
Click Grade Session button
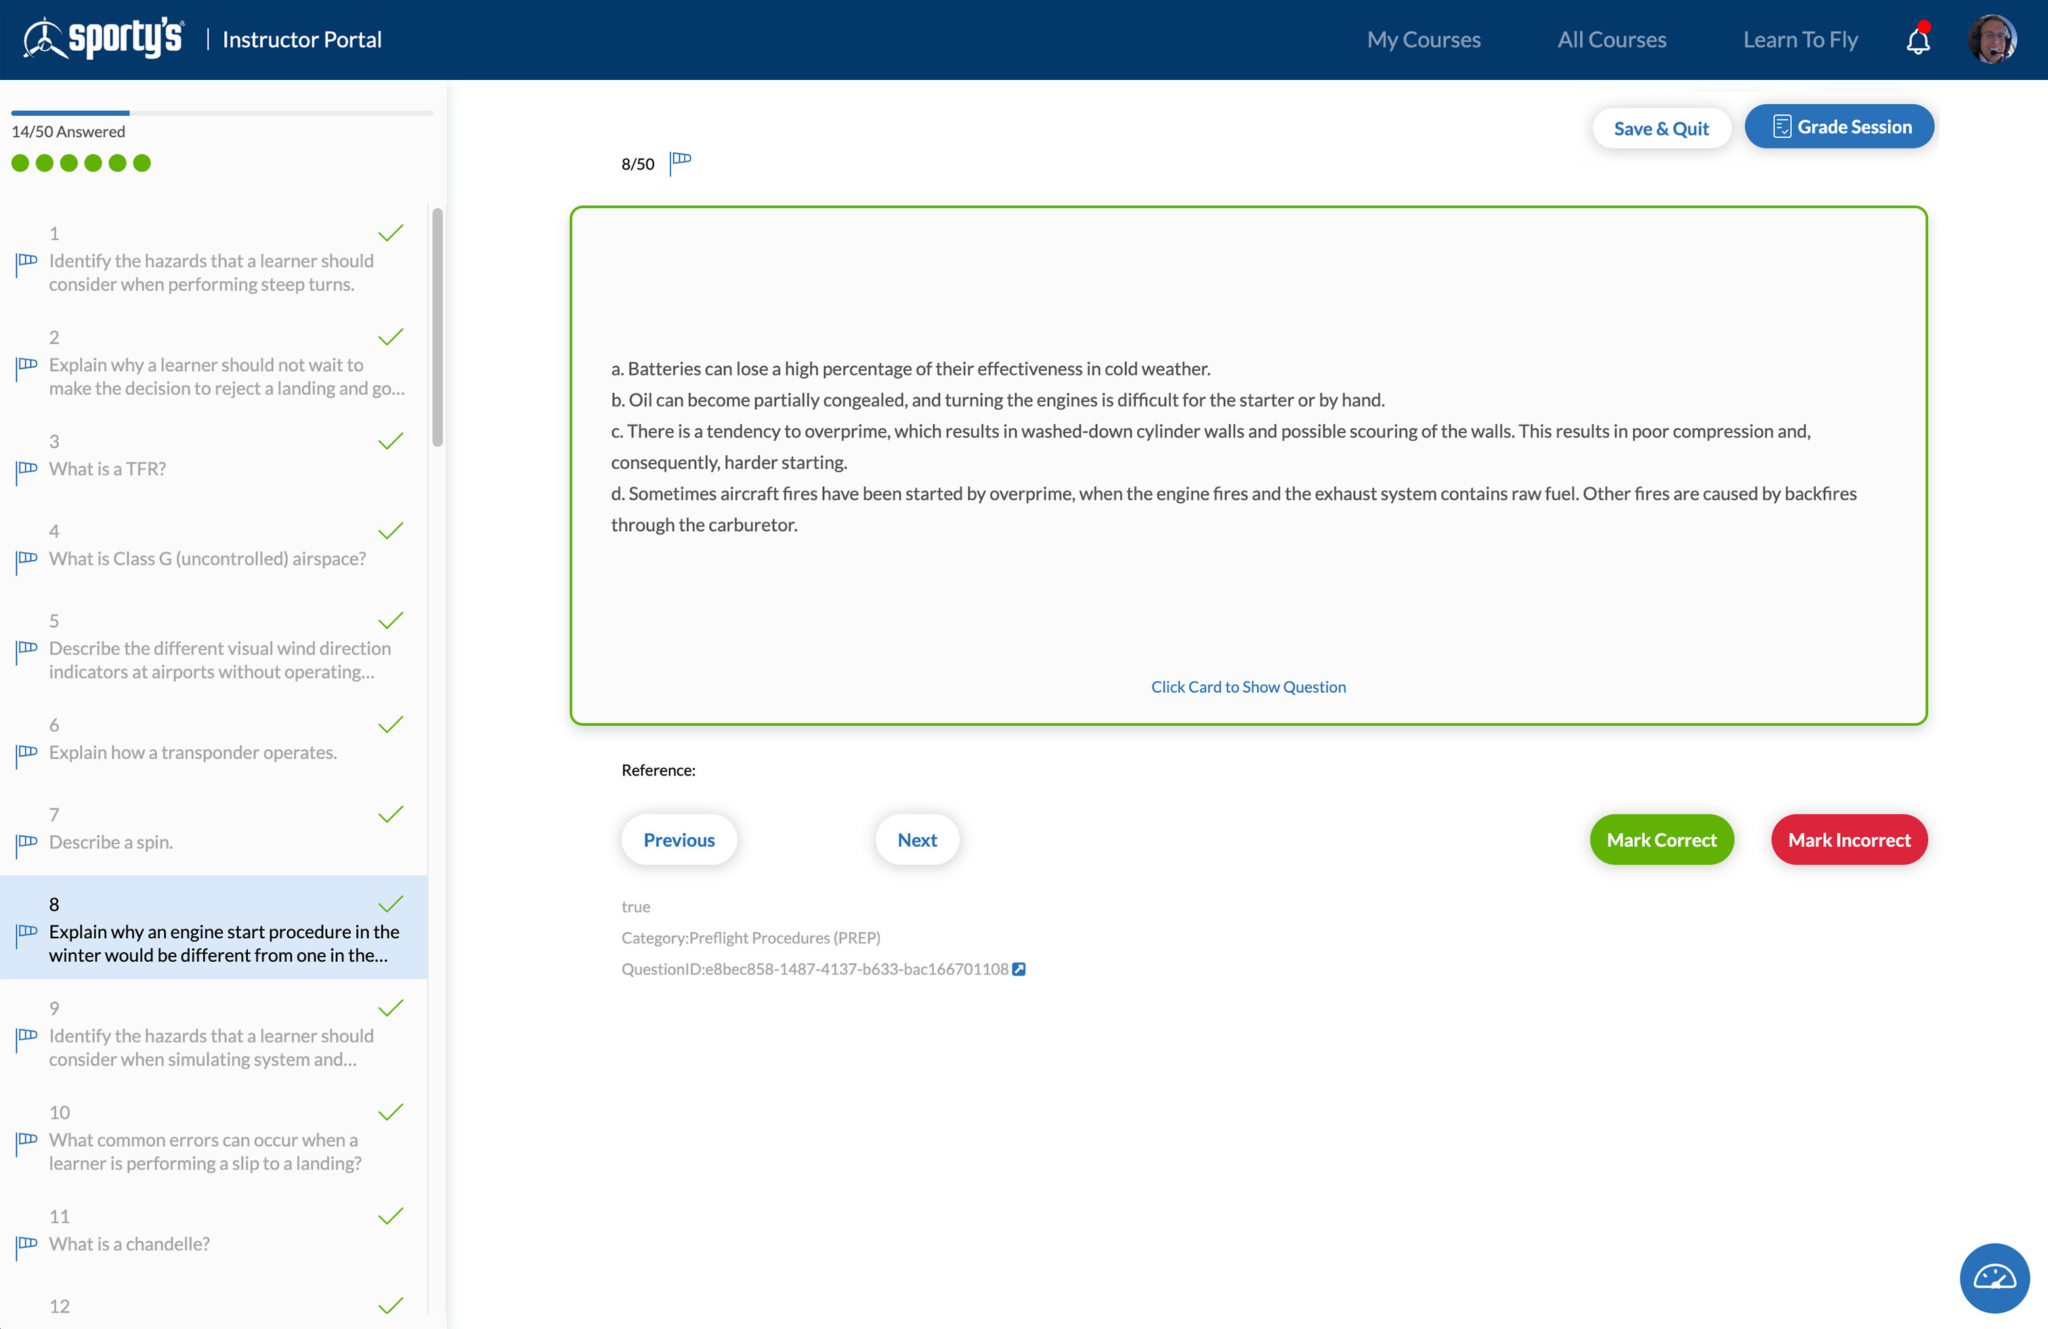pos(1839,127)
